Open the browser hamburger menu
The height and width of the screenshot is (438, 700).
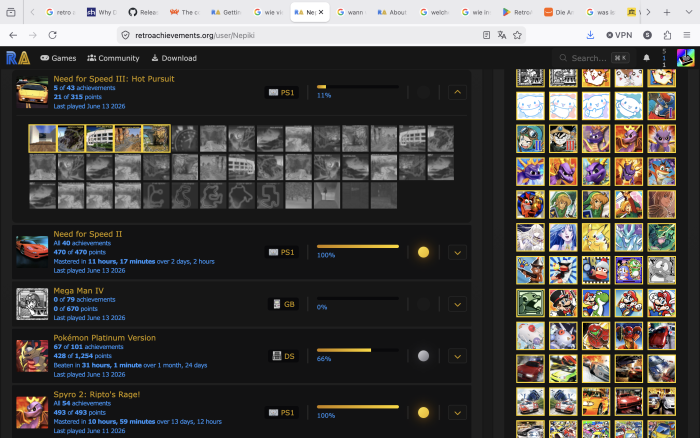(x=687, y=35)
